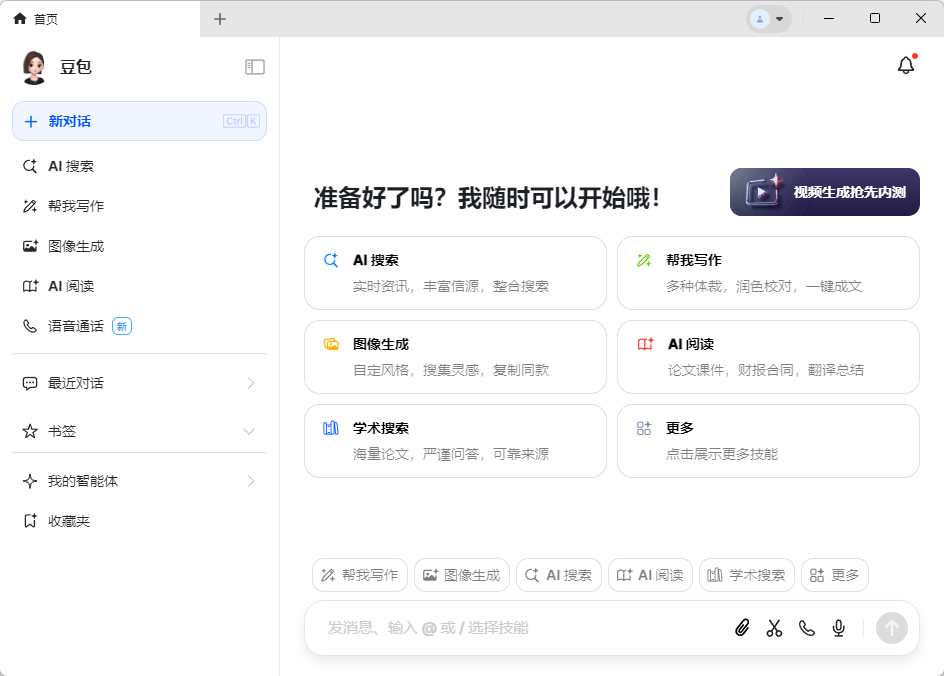Click the scissors screenshot icon

pyautogui.click(x=774, y=628)
